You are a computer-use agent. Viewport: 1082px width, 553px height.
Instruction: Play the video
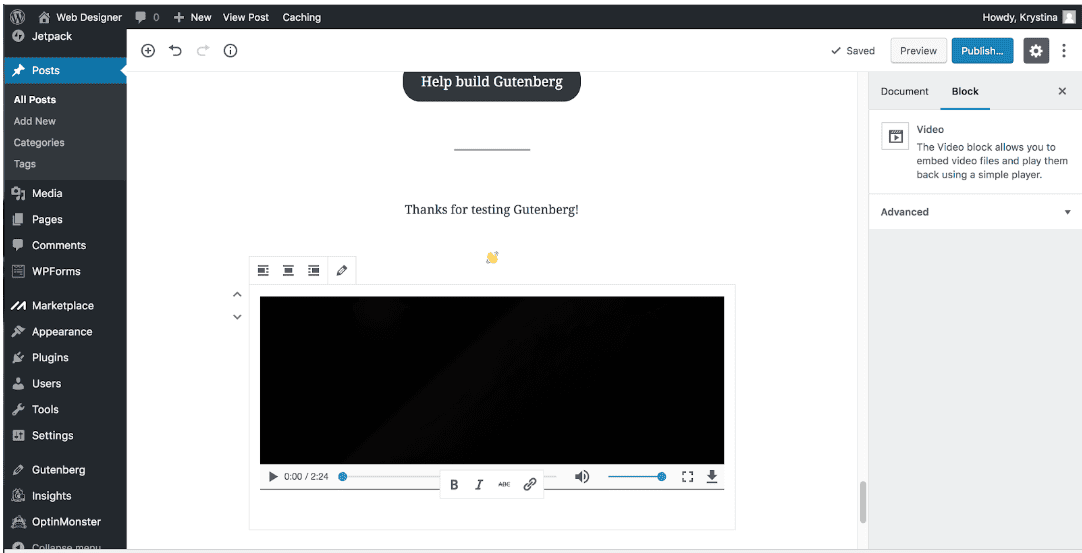273,477
